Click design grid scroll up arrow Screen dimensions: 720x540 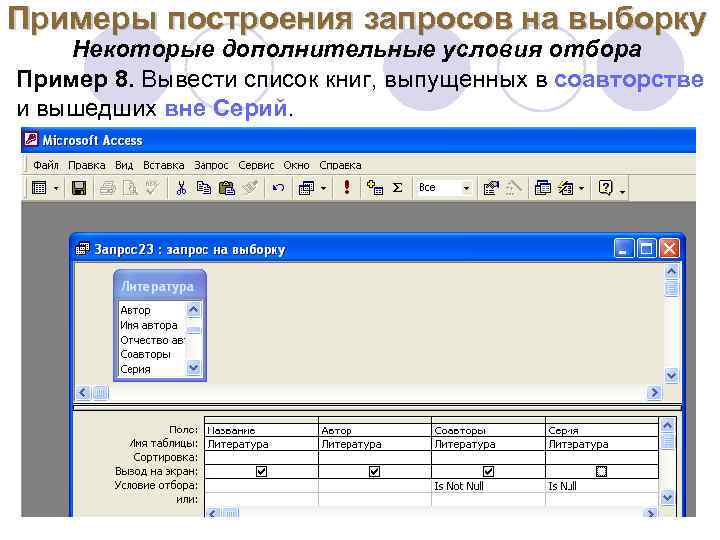click(667, 426)
